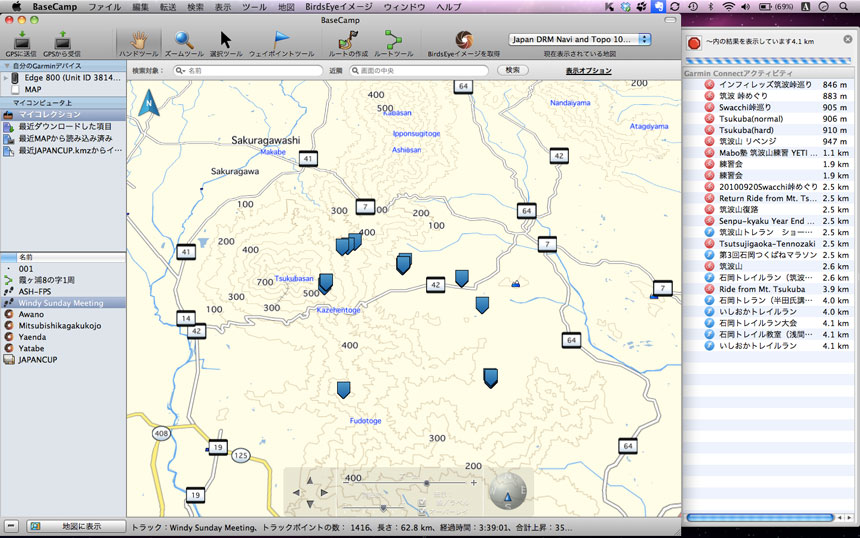Select the Zoom tool magnifier
Image resolution: width=860 pixels, height=538 pixels.
tap(184, 40)
